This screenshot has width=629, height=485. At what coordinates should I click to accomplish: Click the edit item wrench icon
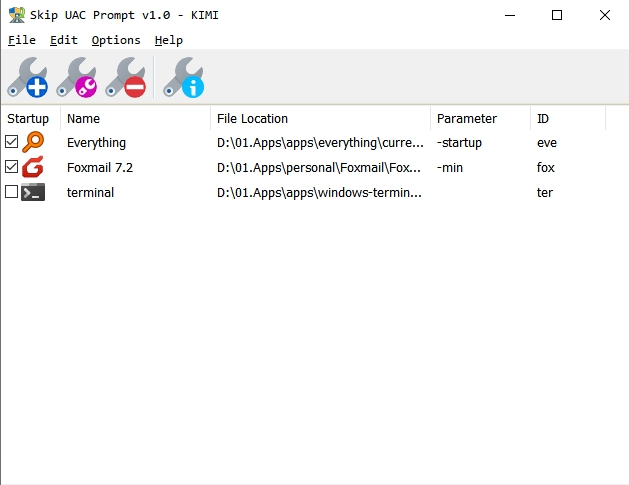coord(77,78)
